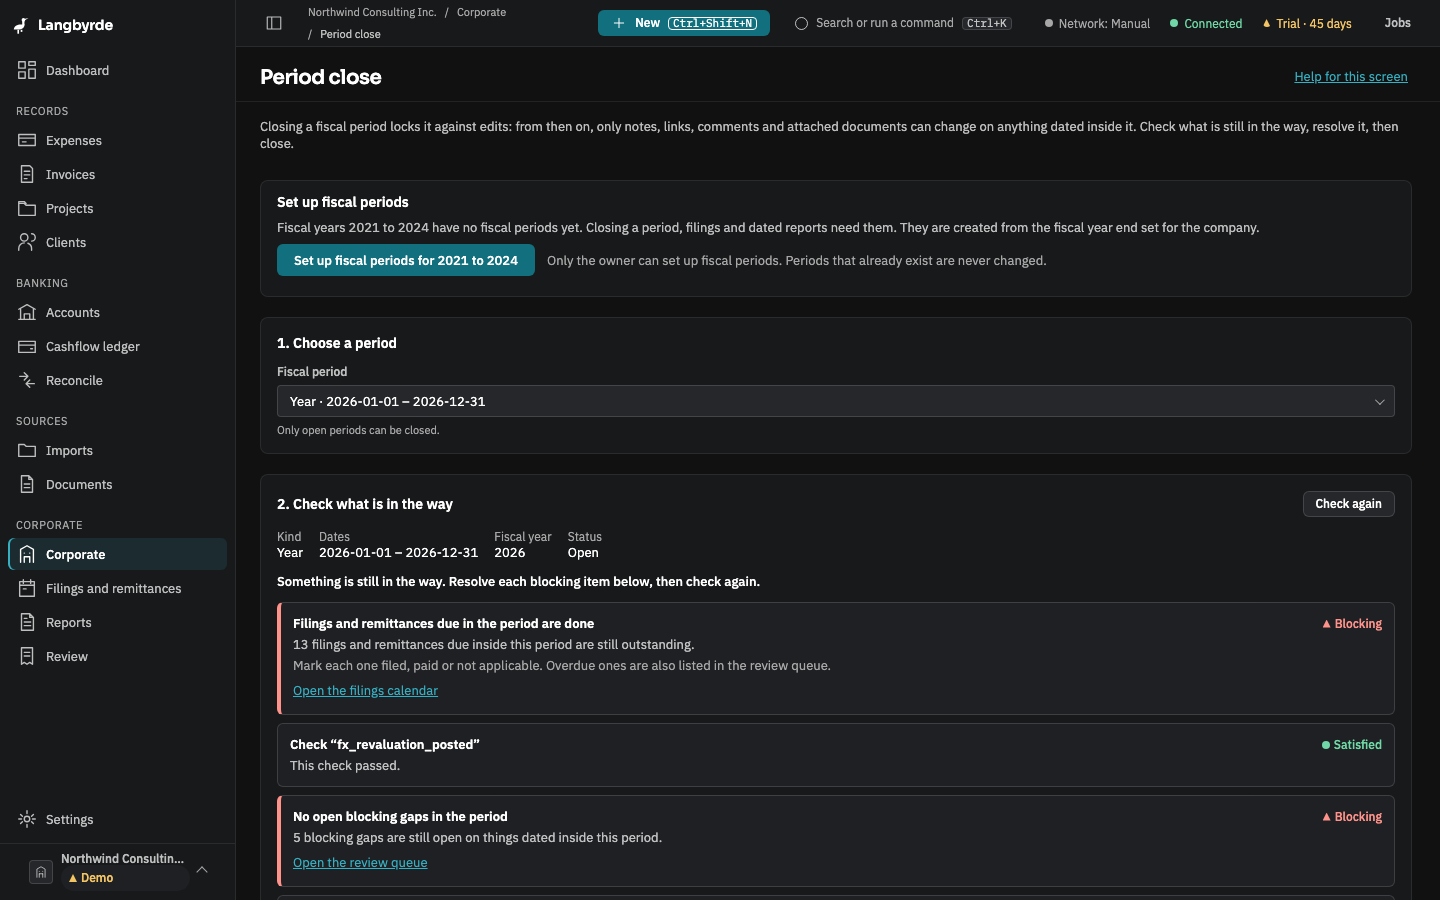Viewport: 1440px width, 900px height.
Task: Click the Invoices document icon
Action: tap(27, 174)
